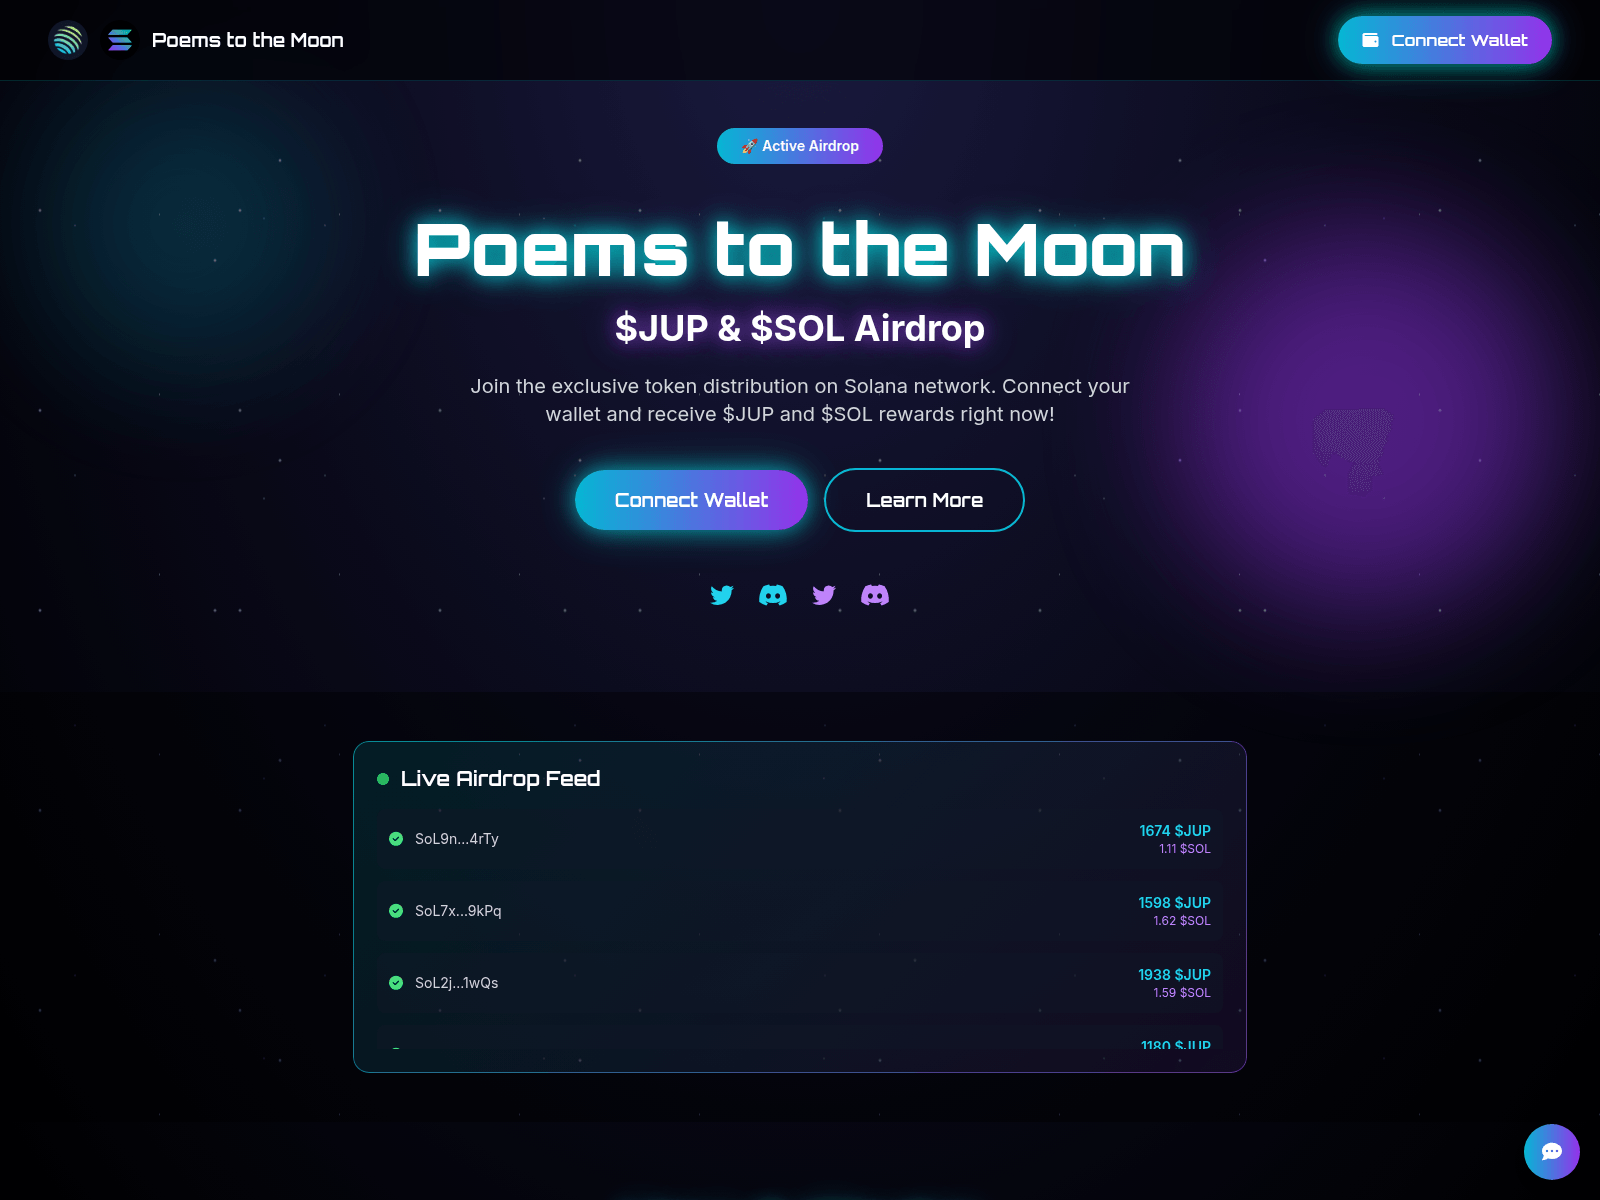1600x1200 pixels.
Task: Open the cyan Discord icon link
Action: tap(773, 595)
